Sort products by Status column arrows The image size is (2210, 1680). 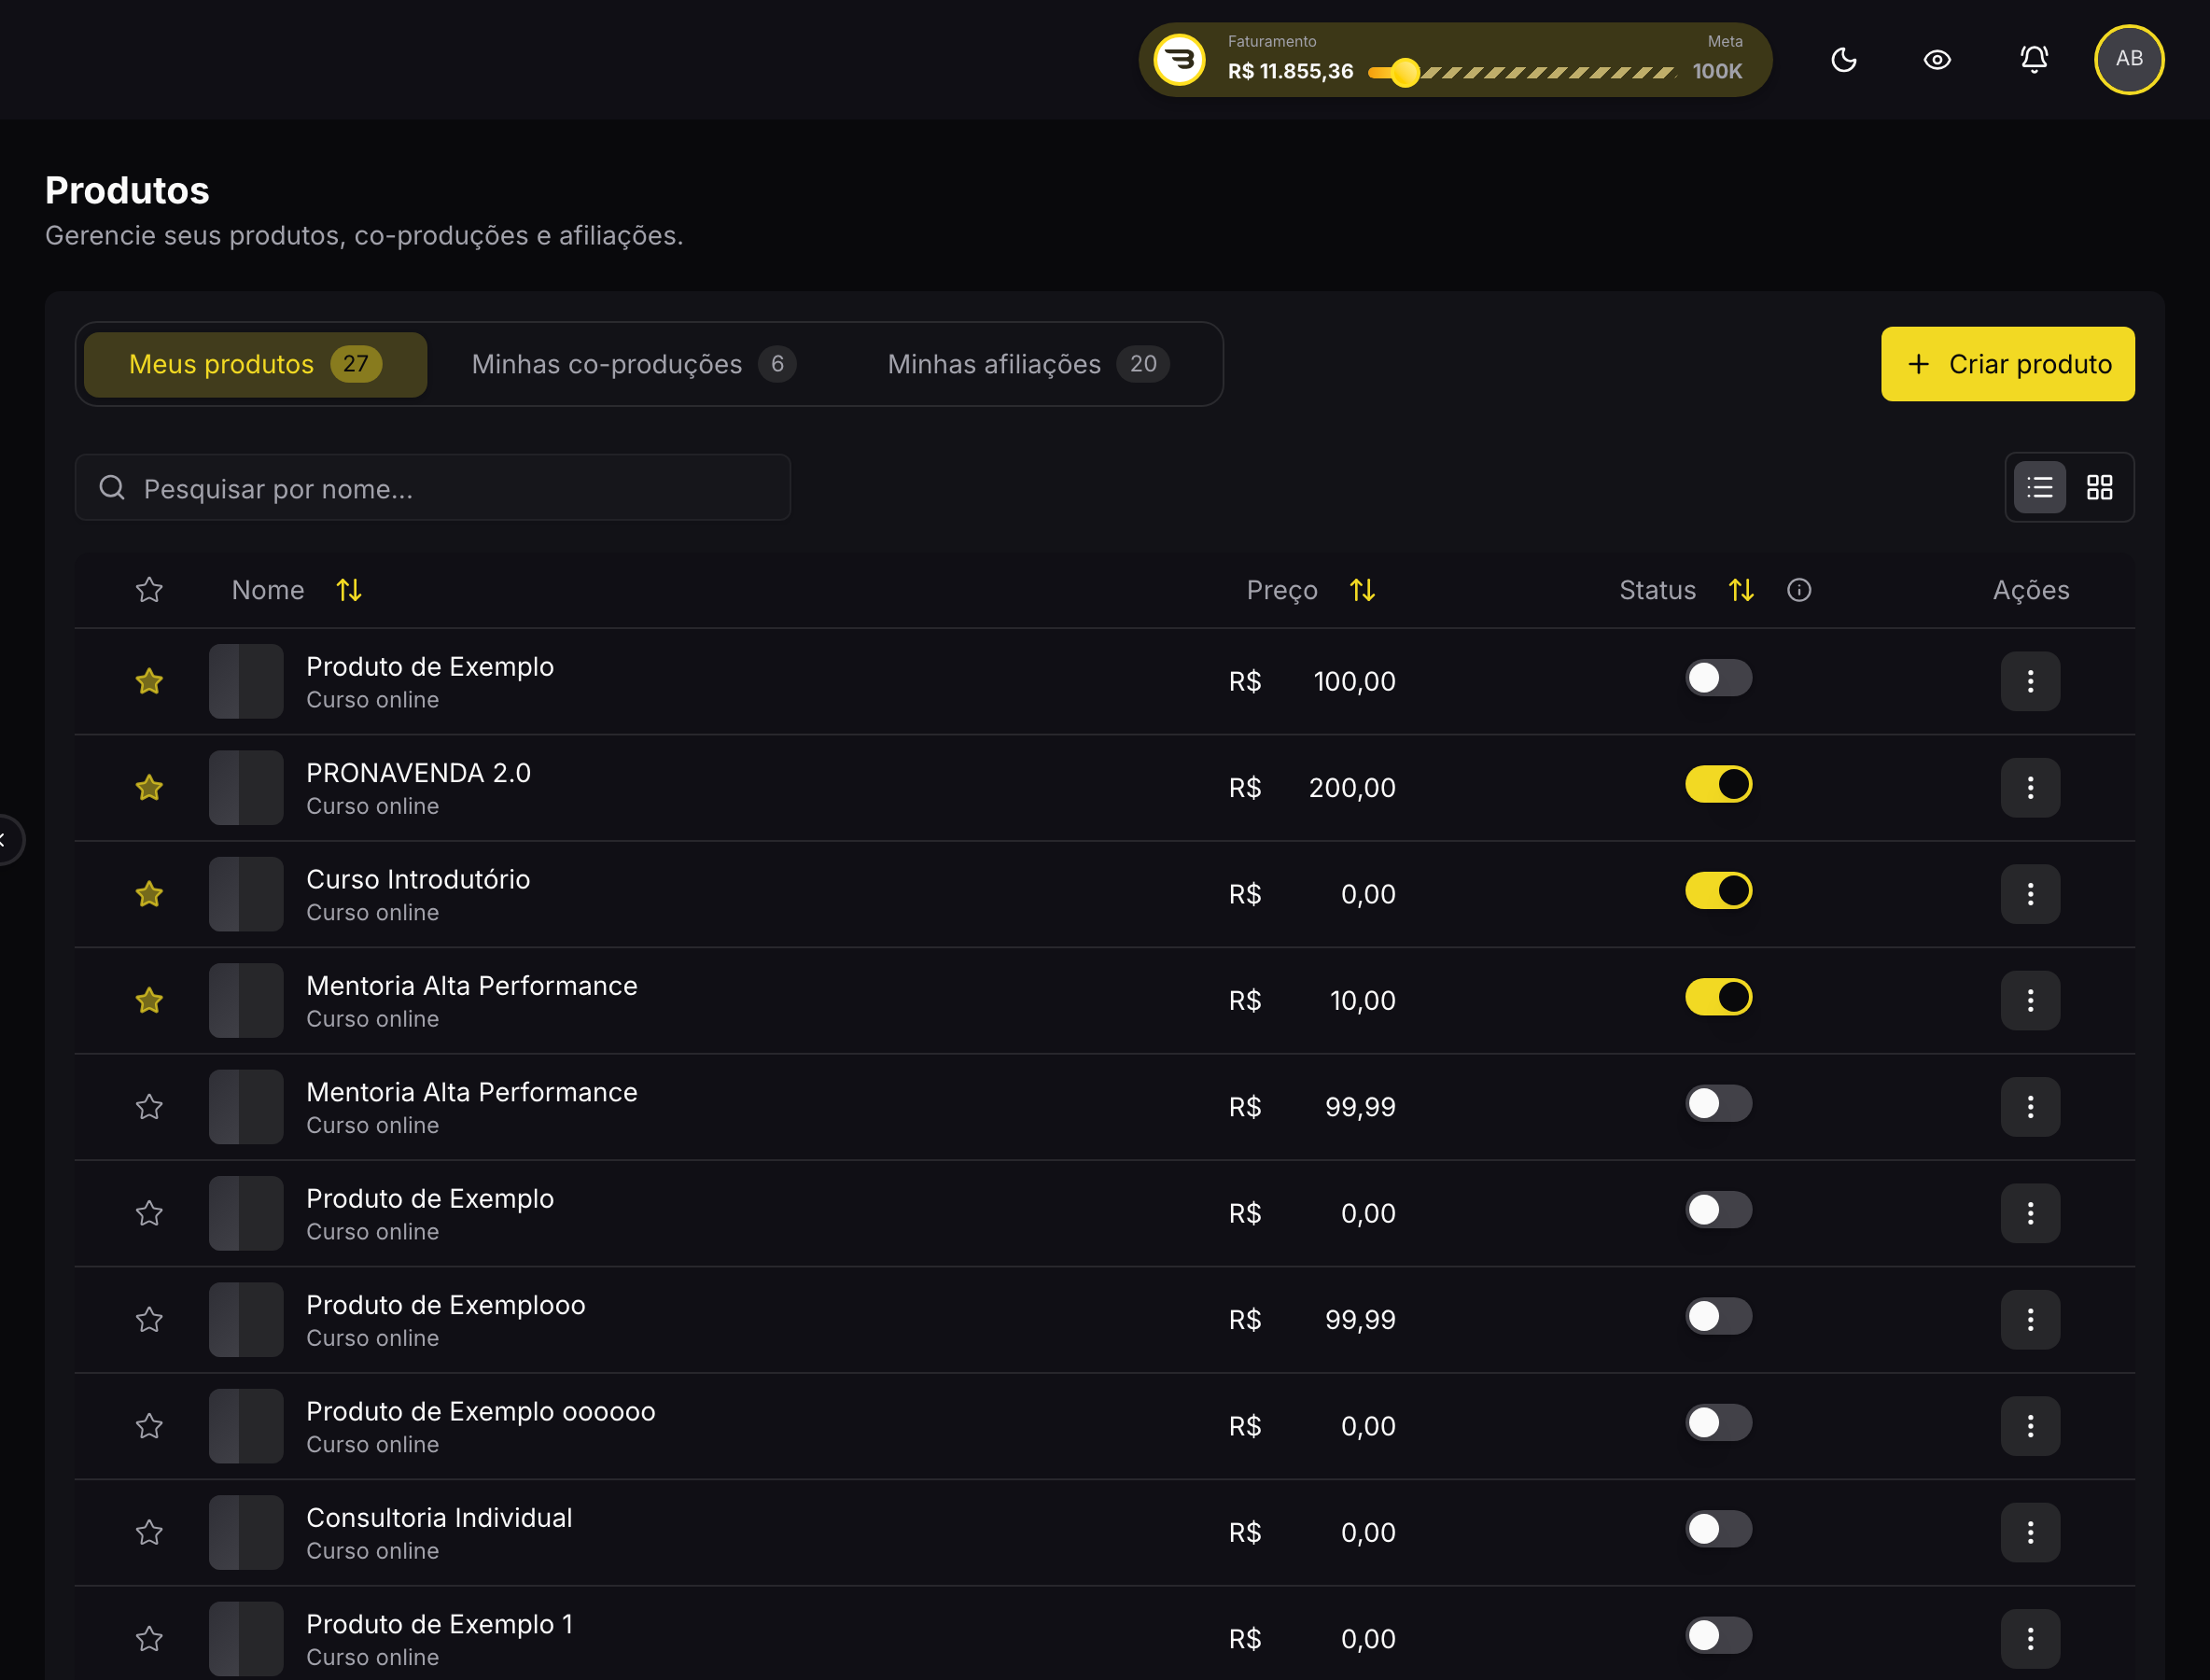pyautogui.click(x=1741, y=590)
